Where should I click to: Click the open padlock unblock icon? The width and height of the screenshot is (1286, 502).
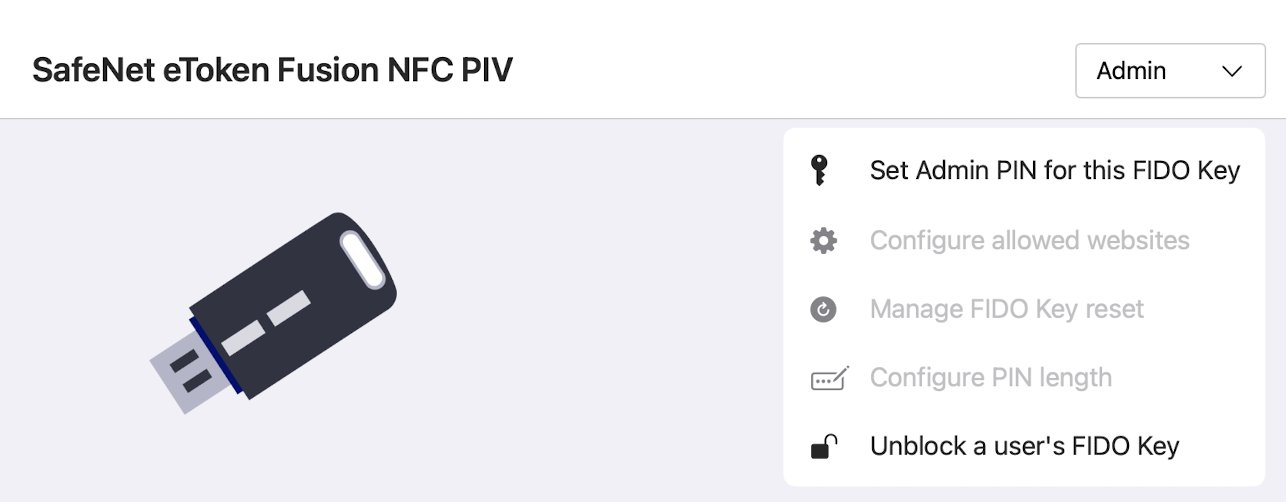(823, 446)
